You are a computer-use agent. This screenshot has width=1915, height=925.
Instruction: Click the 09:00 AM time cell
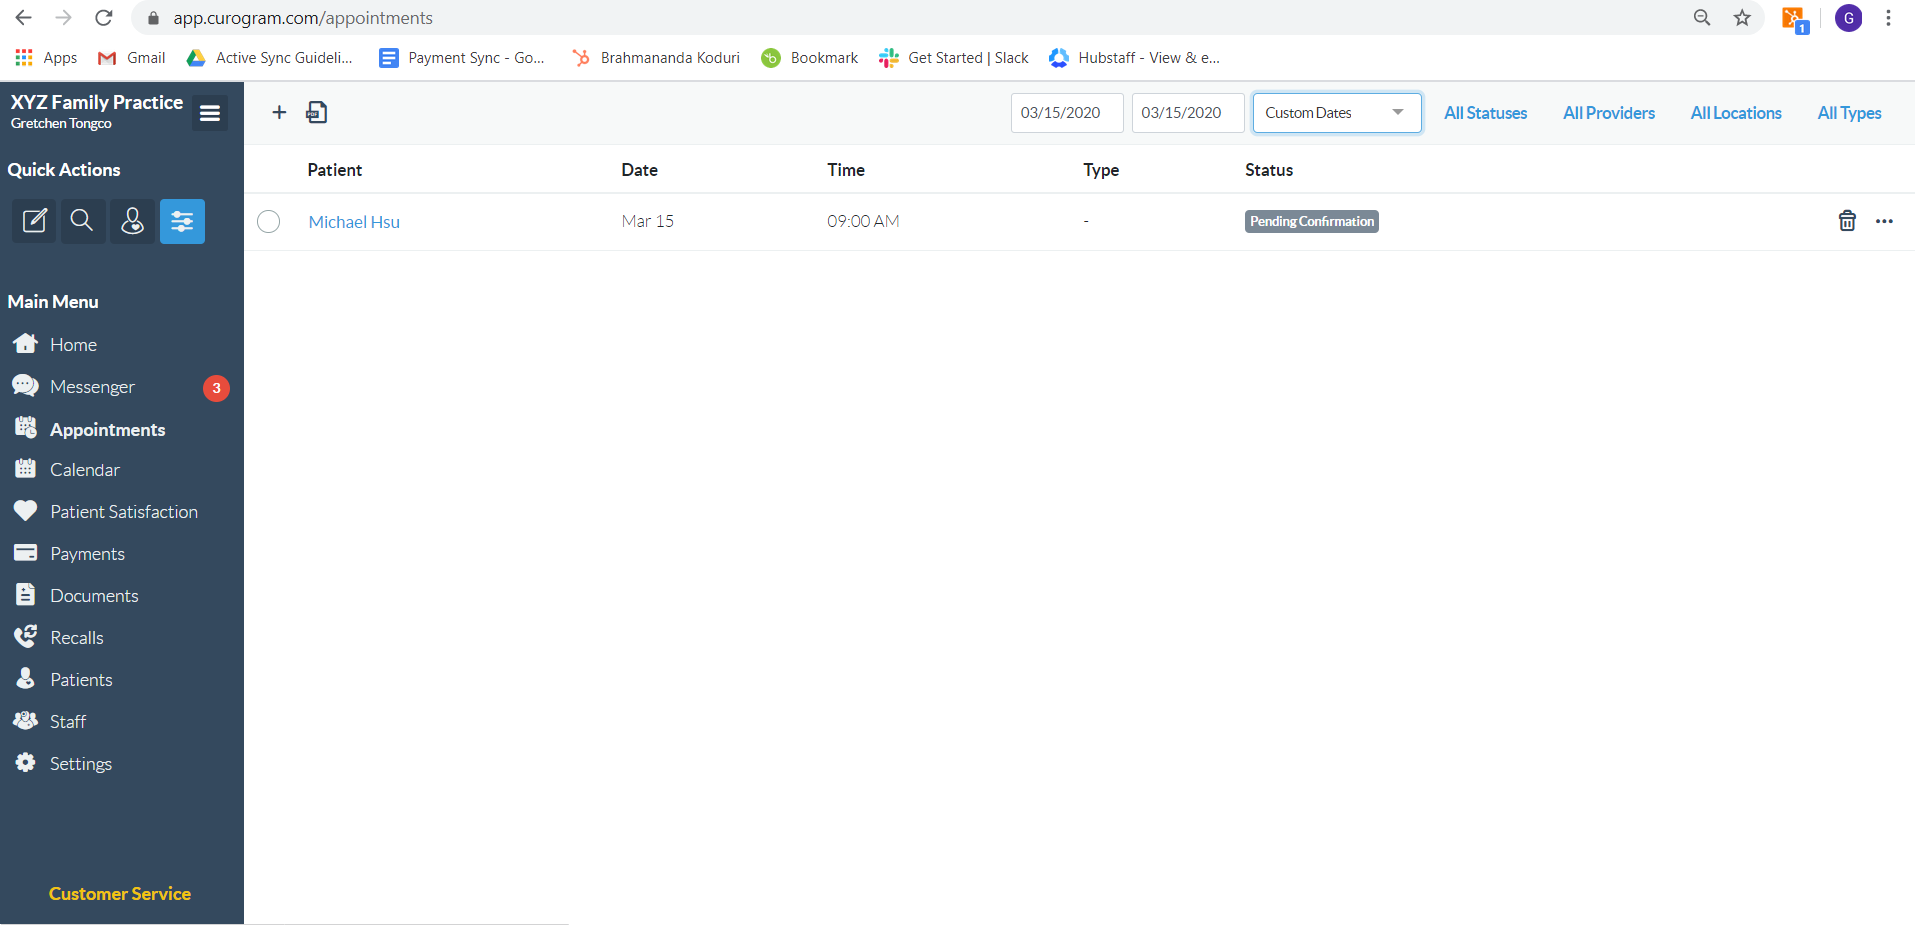pos(863,221)
